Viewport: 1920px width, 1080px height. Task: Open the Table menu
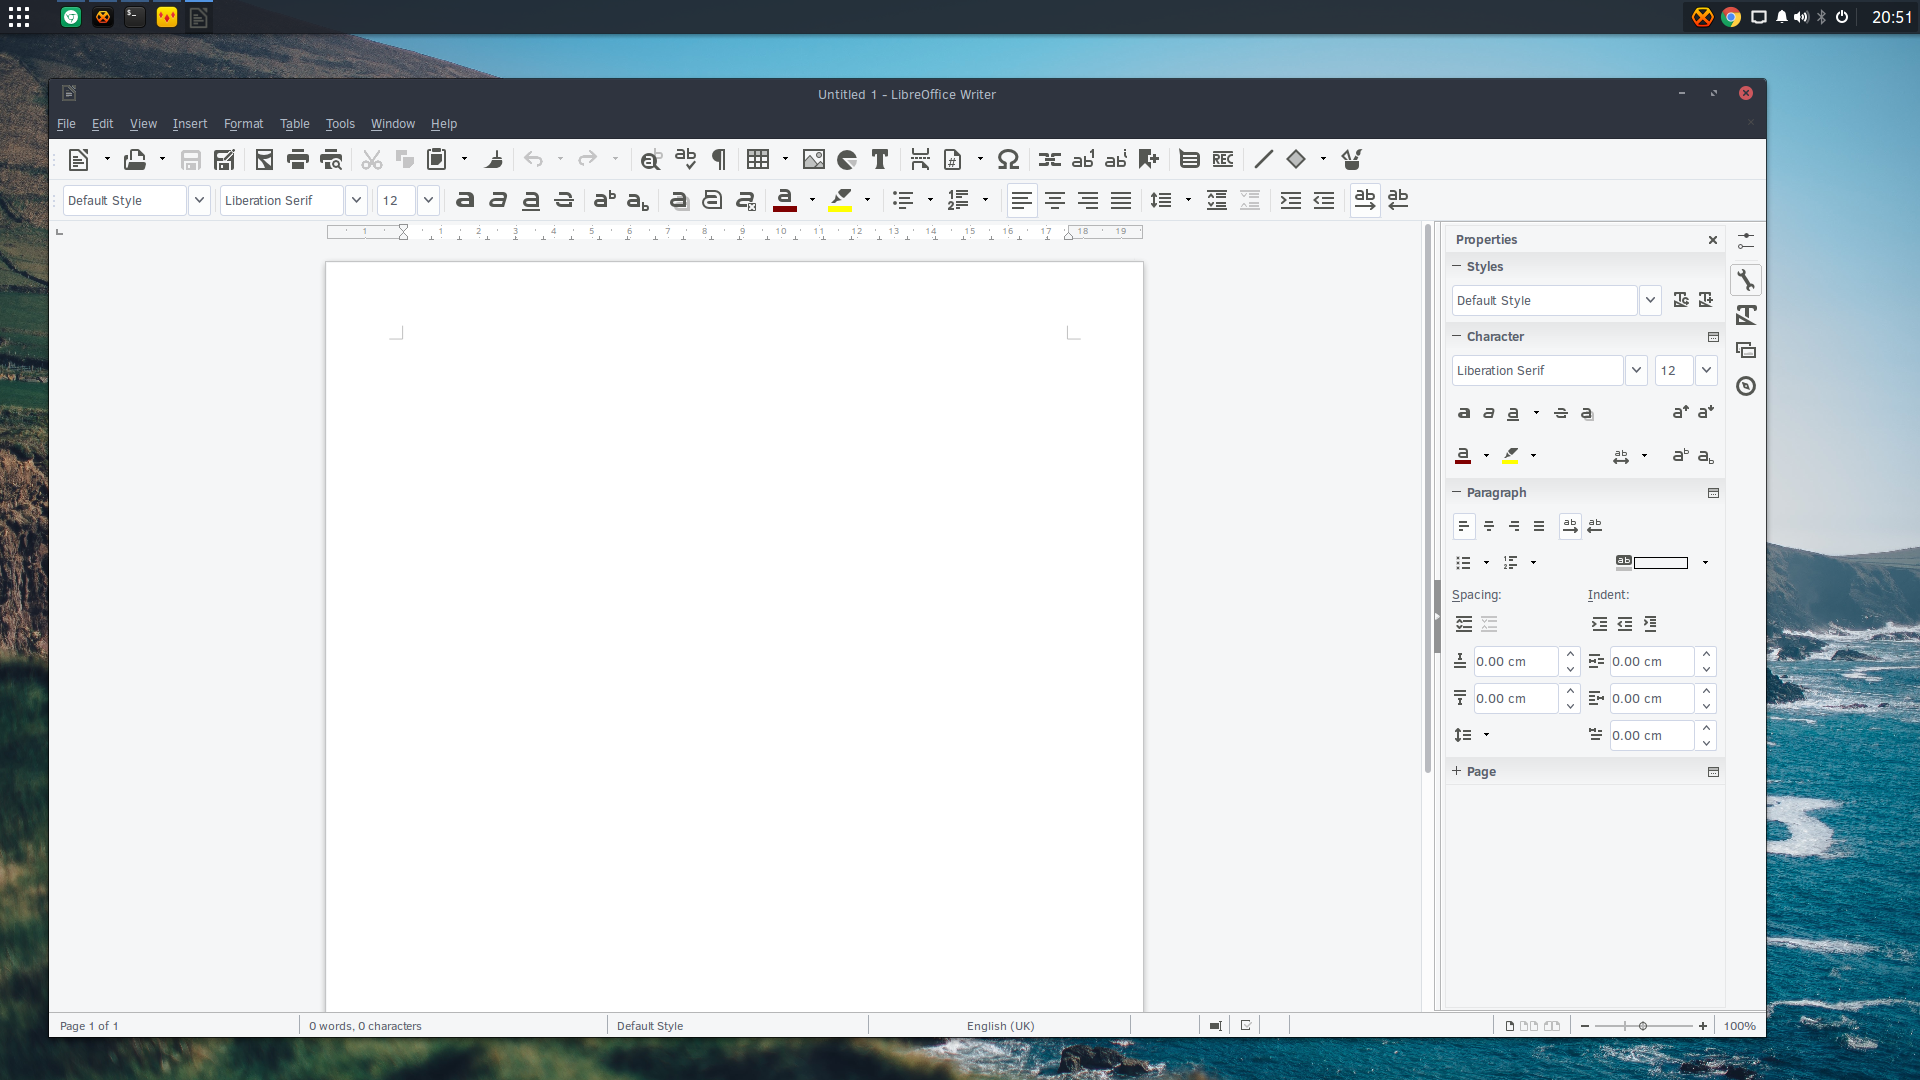pos(295,124)
